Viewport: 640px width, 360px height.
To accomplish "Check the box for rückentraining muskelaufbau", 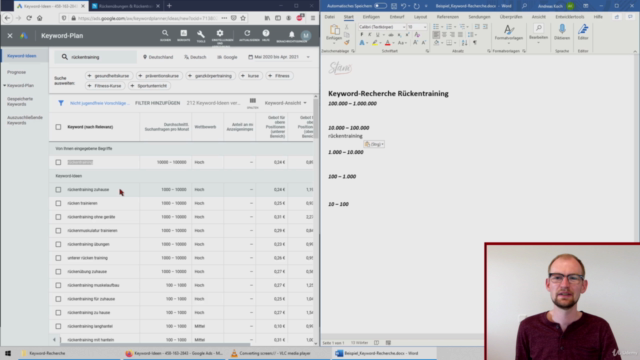I will [58, 285].
